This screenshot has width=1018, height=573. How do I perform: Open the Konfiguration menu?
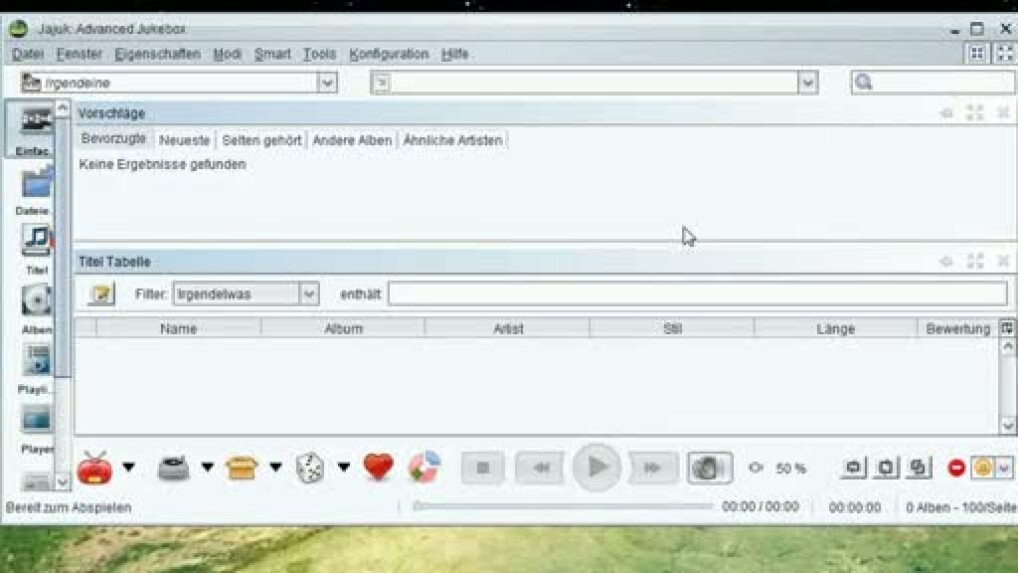tap(389, 54)
